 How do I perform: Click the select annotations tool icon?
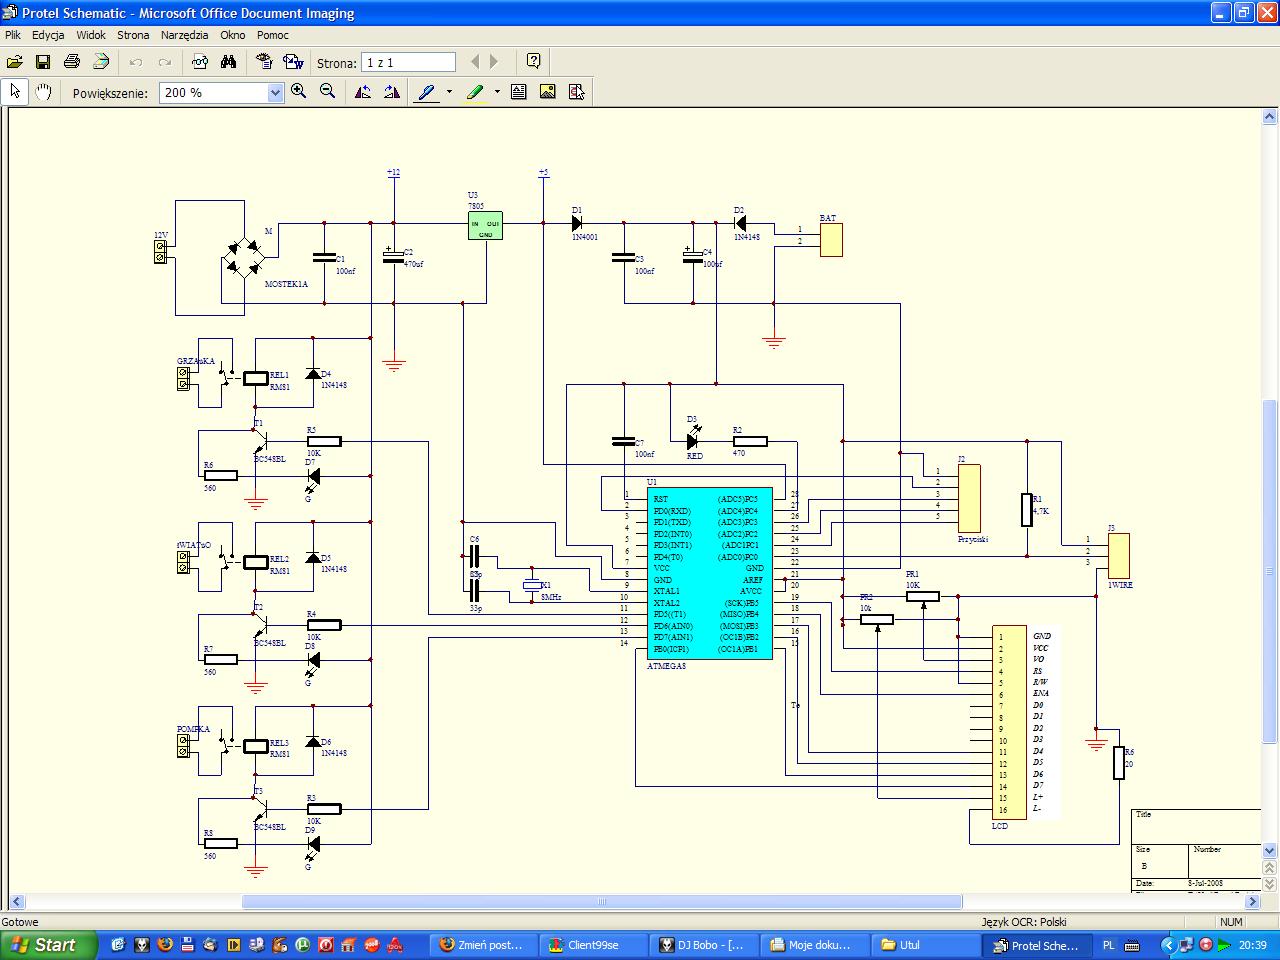576,92
